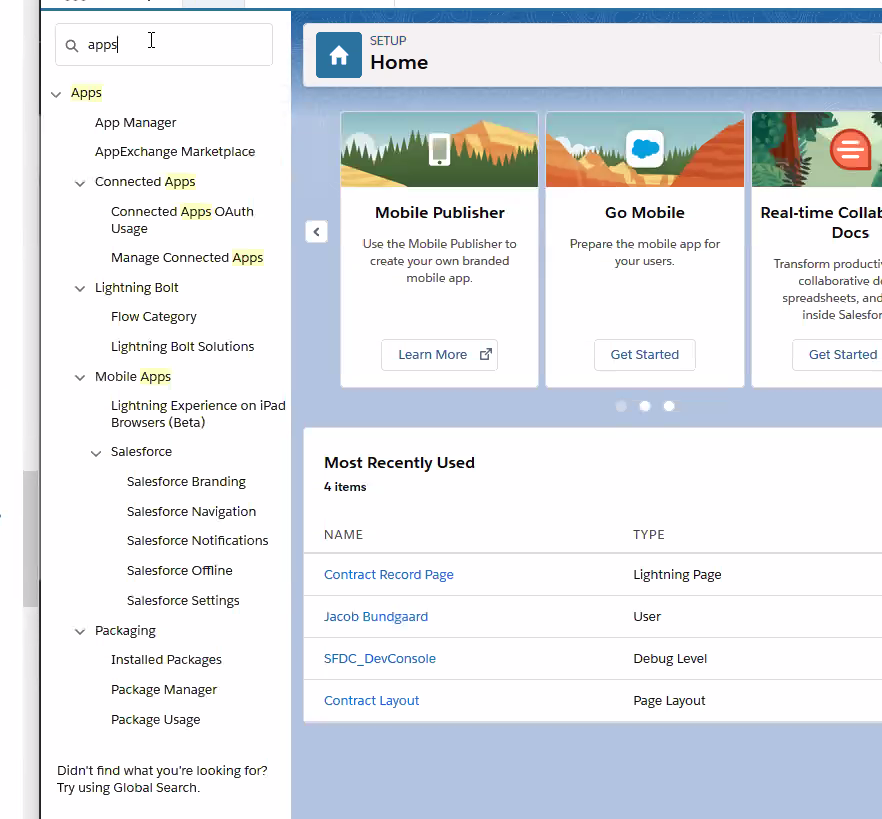Open Package Manager
The width and height of the screenshot is (882, 819).
tap(164, 690)
